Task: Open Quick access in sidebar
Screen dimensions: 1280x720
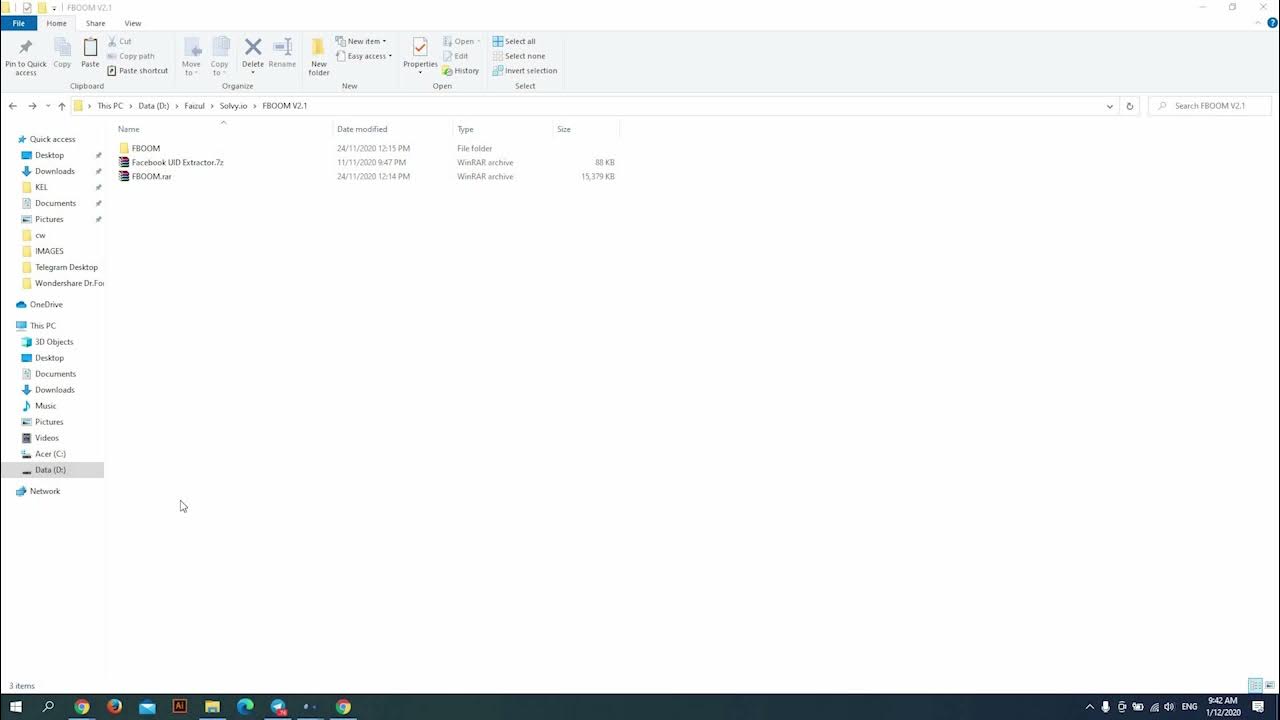Action: tap(52, 139)
